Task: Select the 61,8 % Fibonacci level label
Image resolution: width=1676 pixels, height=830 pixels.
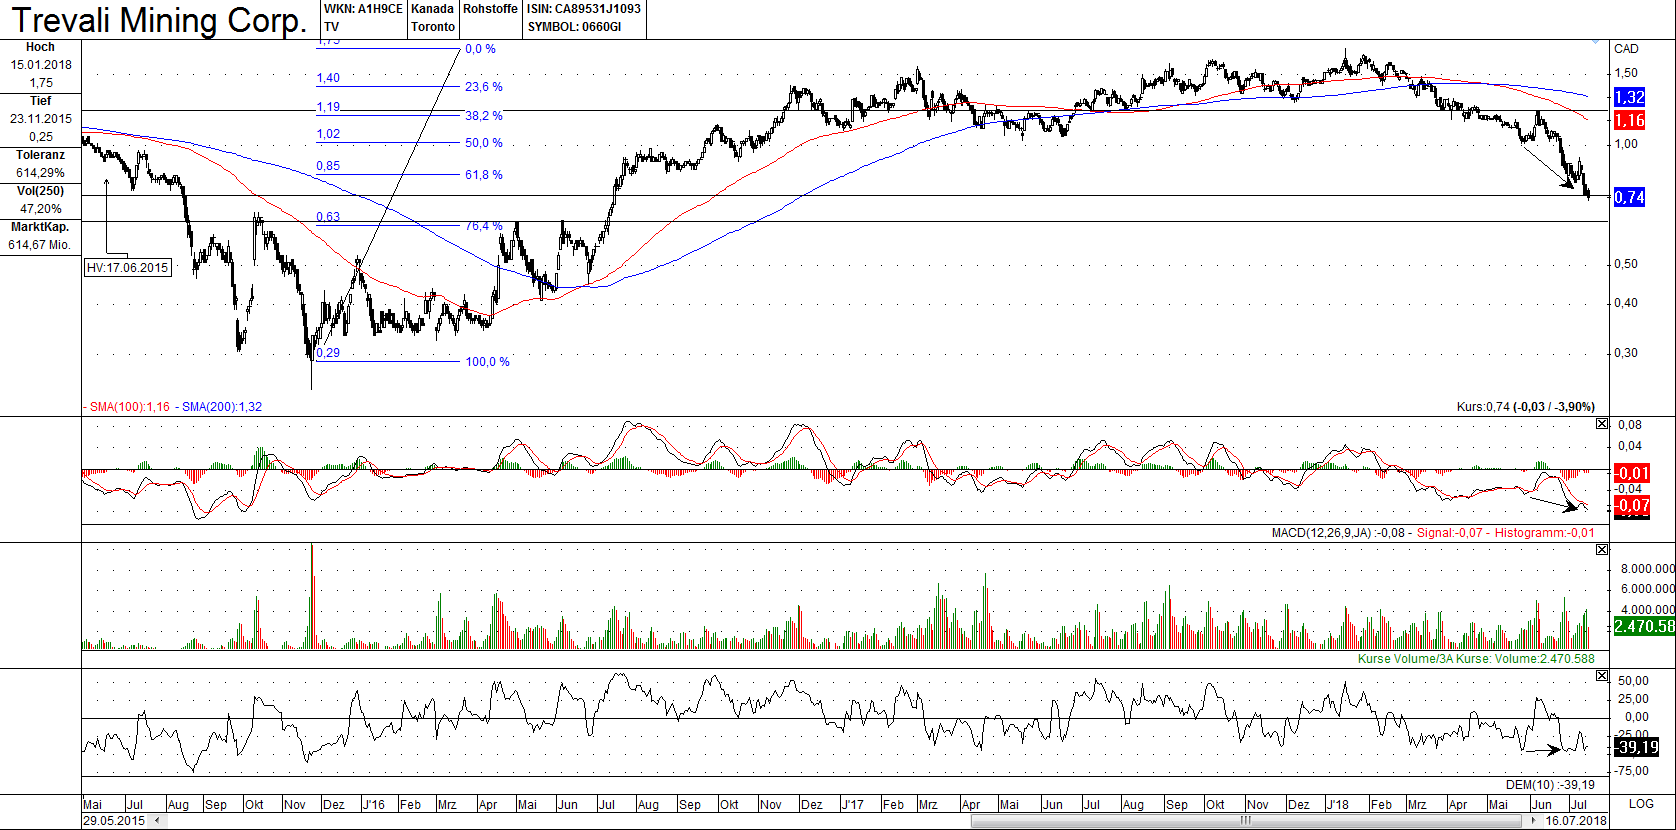Action: click(x=484, y=175)
